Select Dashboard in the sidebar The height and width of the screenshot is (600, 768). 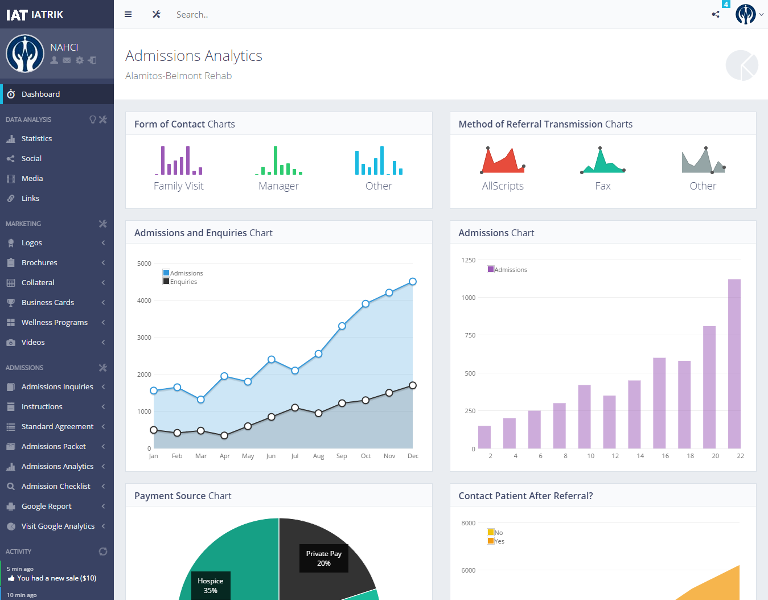[40, 94]
